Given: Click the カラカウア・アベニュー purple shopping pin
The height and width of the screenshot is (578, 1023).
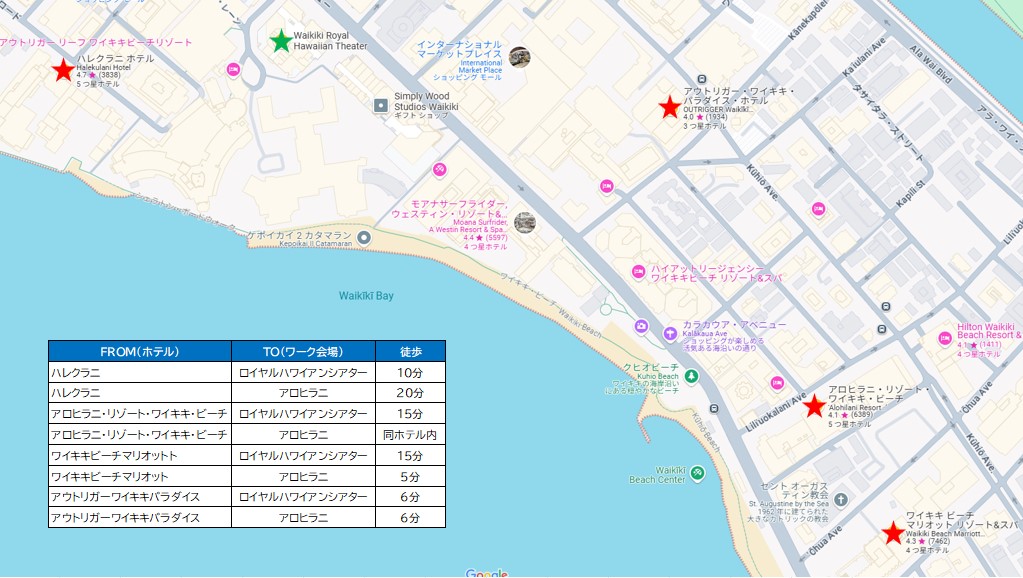Looking at the screenshot, I should pos(670,333).
